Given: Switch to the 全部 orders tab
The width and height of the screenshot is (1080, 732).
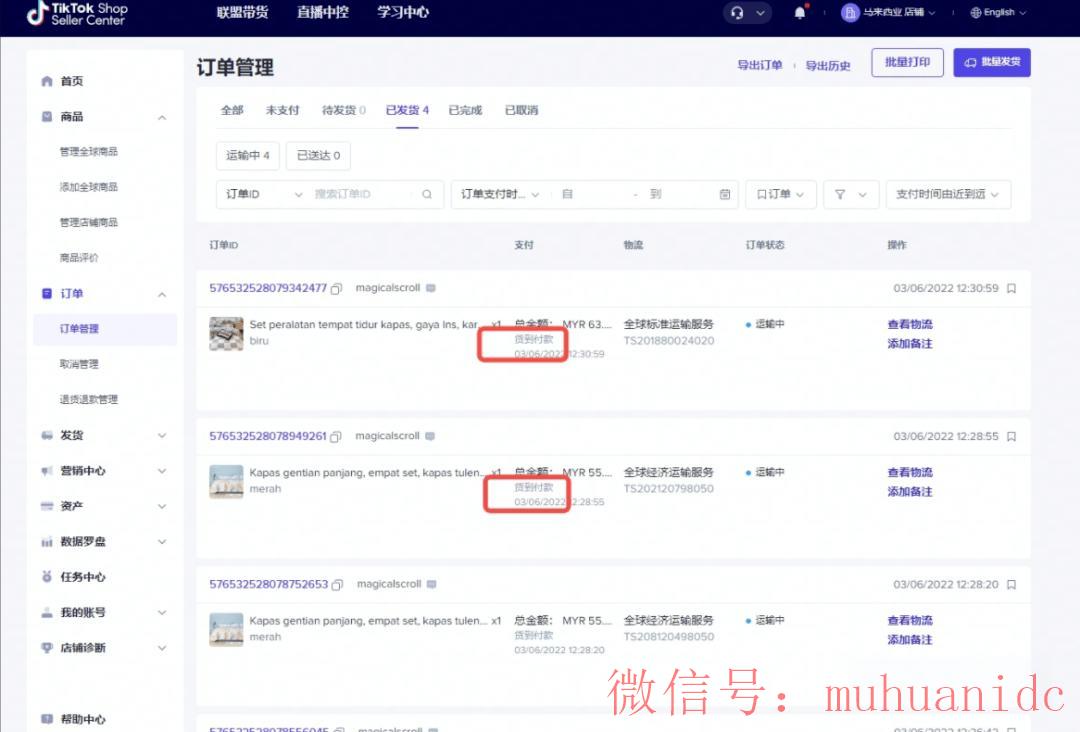Looking at the screenshot, I should pyautogui.click(x=232, y=110).
